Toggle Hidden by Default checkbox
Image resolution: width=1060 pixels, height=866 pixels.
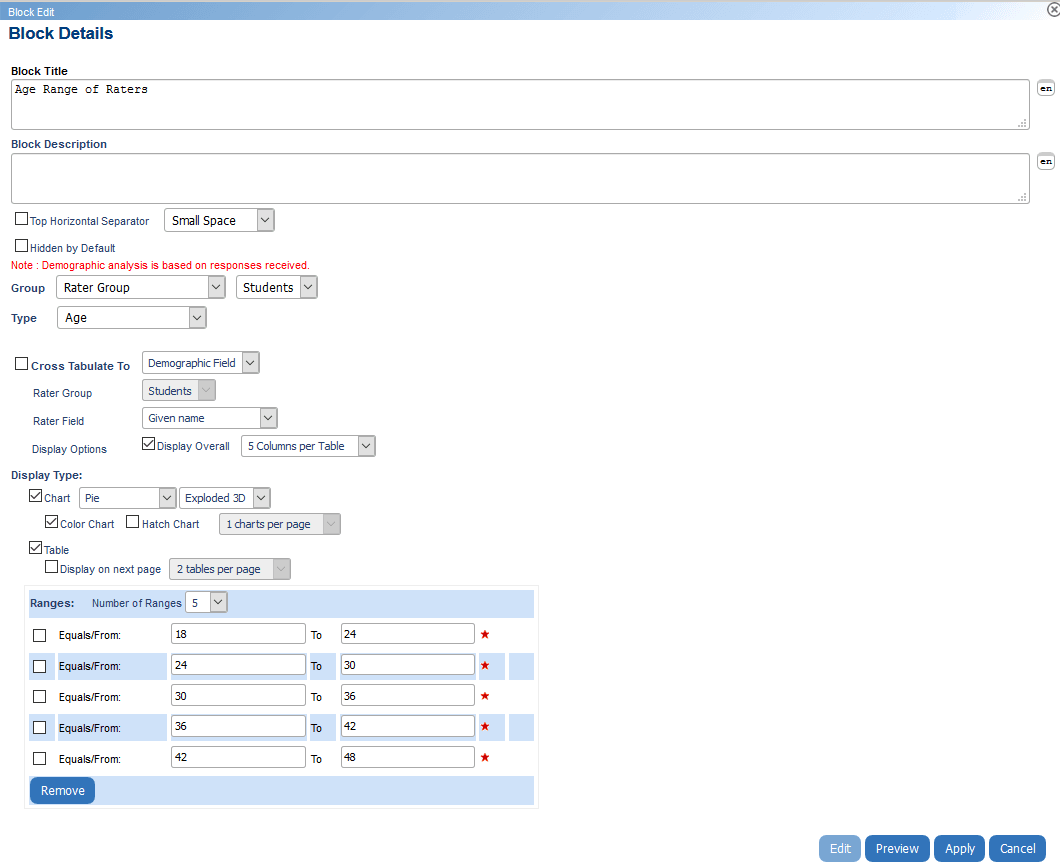pyautogui.click(x=22, y=246)
